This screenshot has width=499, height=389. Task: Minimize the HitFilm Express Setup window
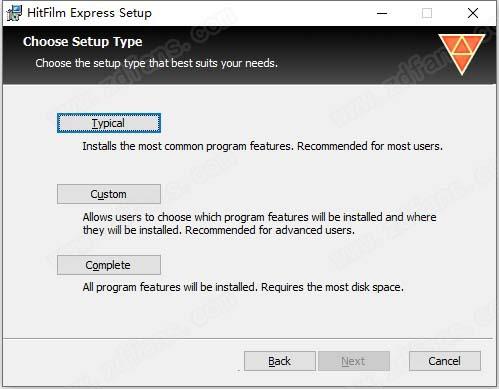[x=382, y=13]
